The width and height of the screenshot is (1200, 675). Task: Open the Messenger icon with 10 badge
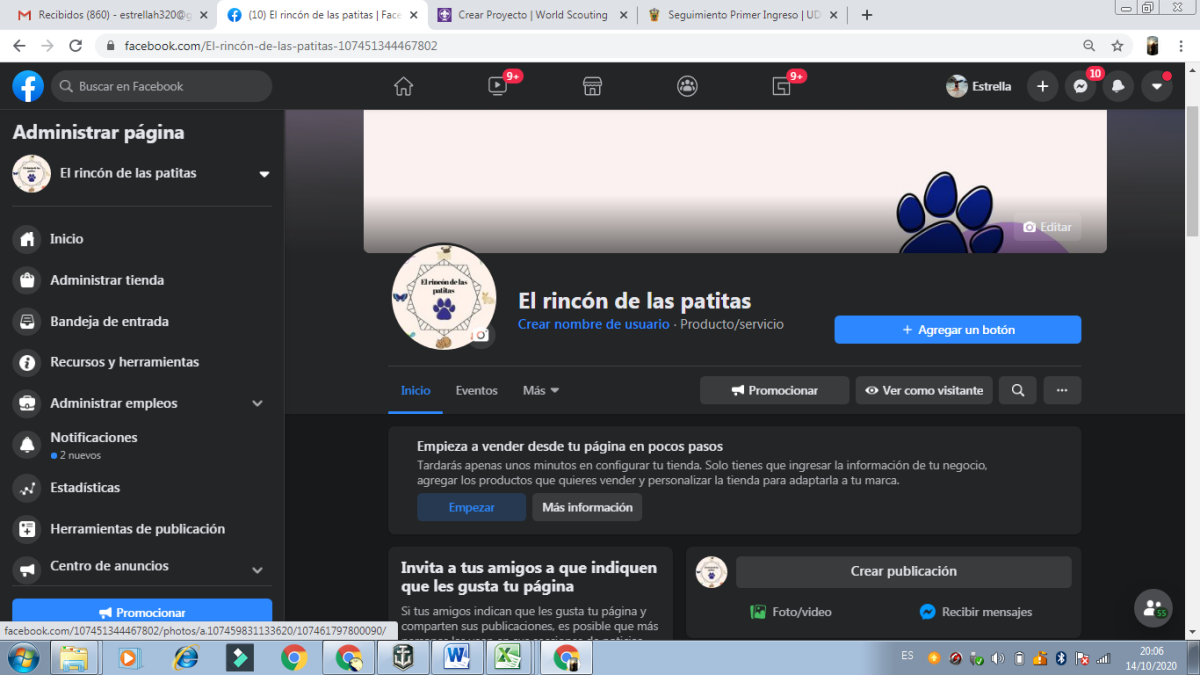coord(1080,86)
